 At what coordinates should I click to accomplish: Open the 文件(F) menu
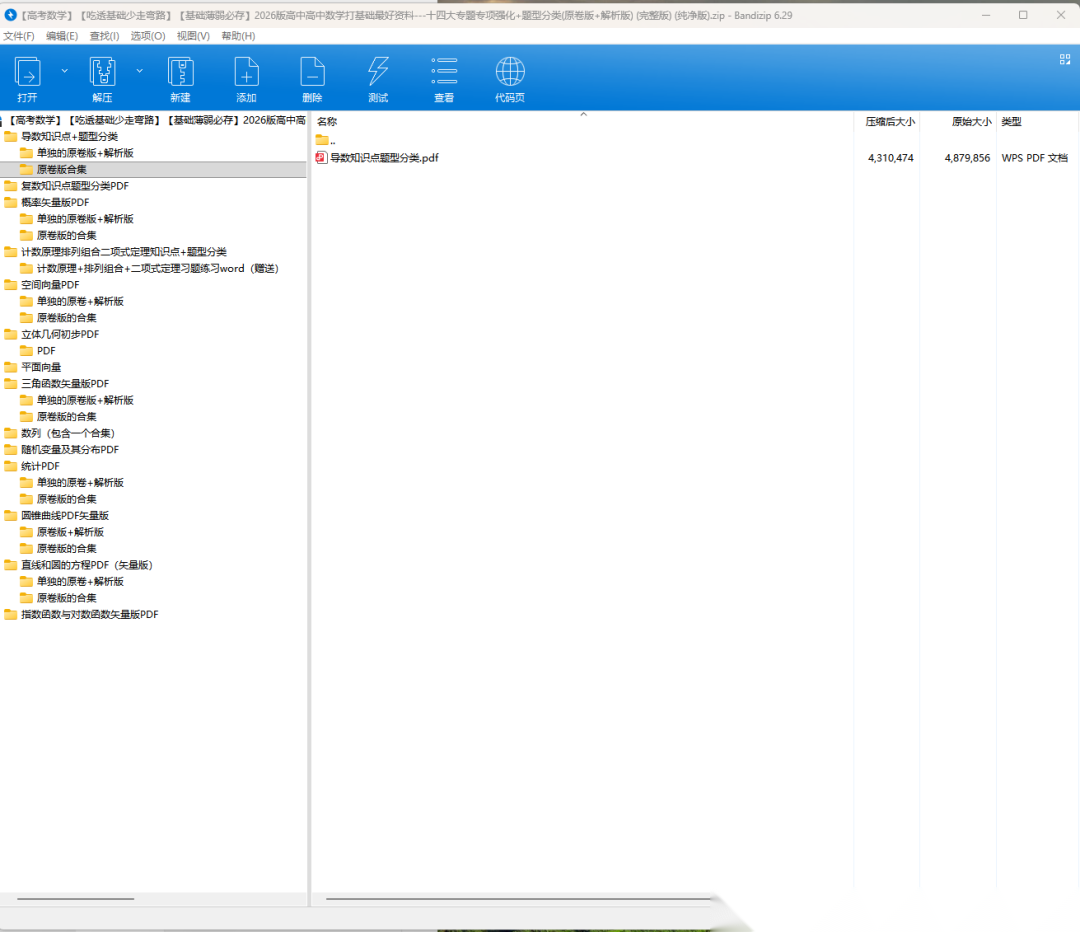click(x=18, y=36)
